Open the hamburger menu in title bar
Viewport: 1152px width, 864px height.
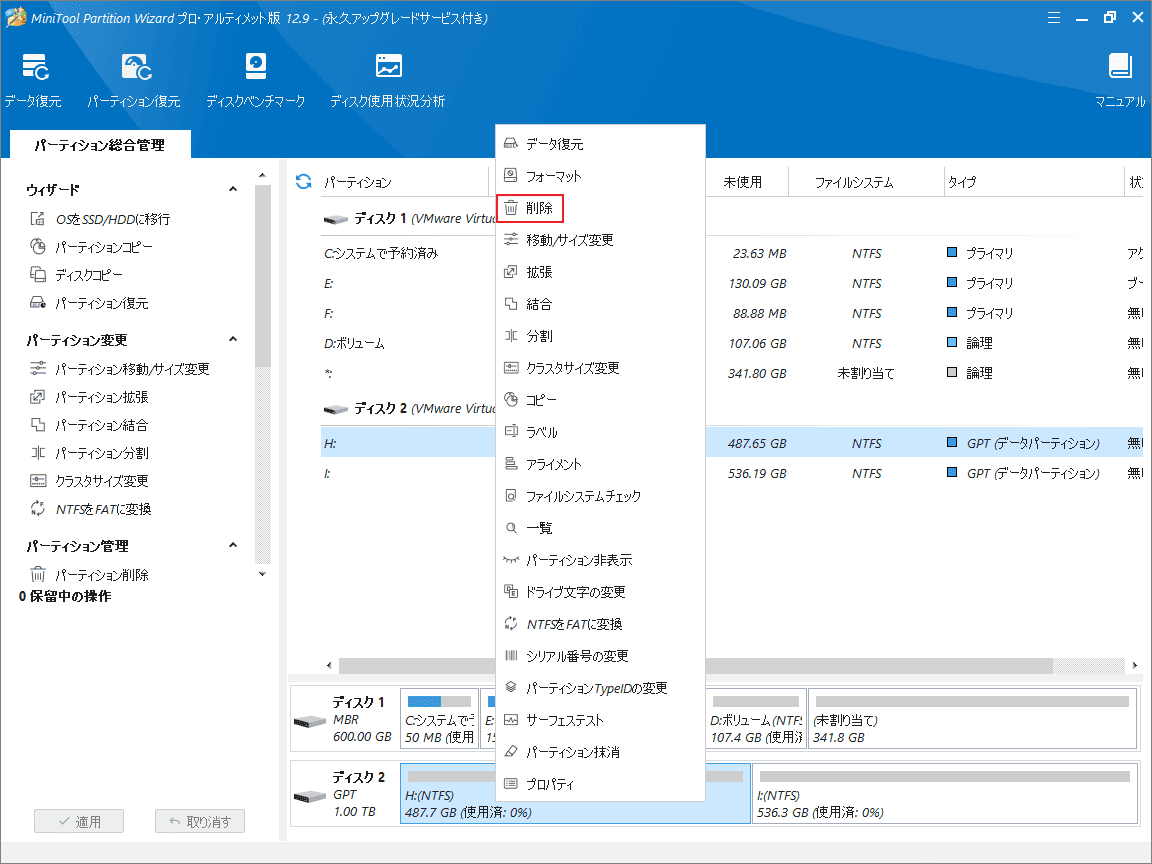[1054, 18]
